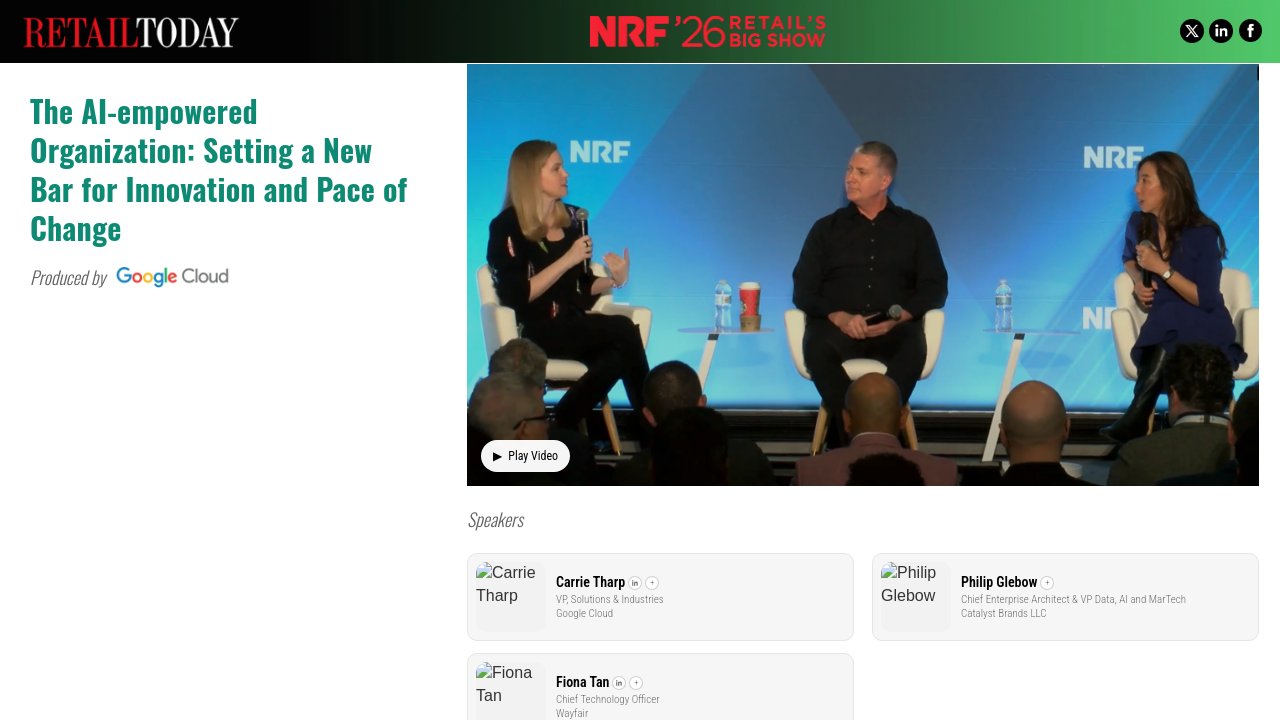The height and width of the screenshot is (720, 1280).
Task: Click the "Speakers" section heading
Action: 496,520
